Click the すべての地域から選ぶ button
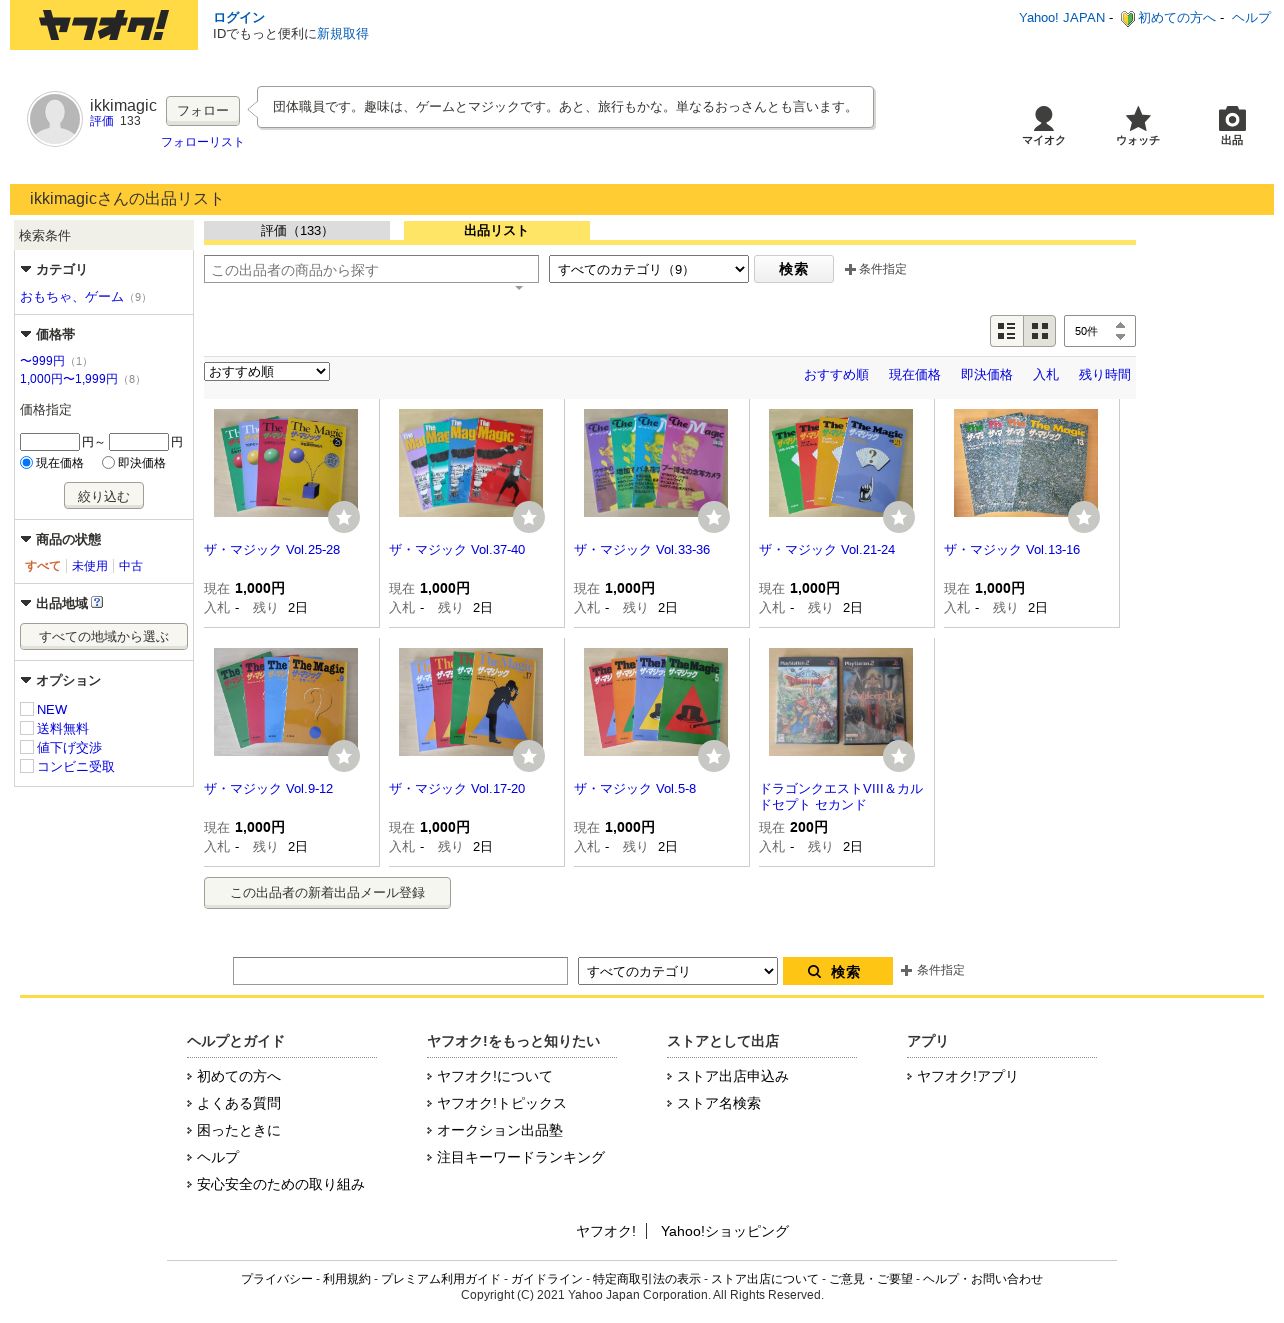Viewport: 1284px width, 1323px height. [104, 636]
